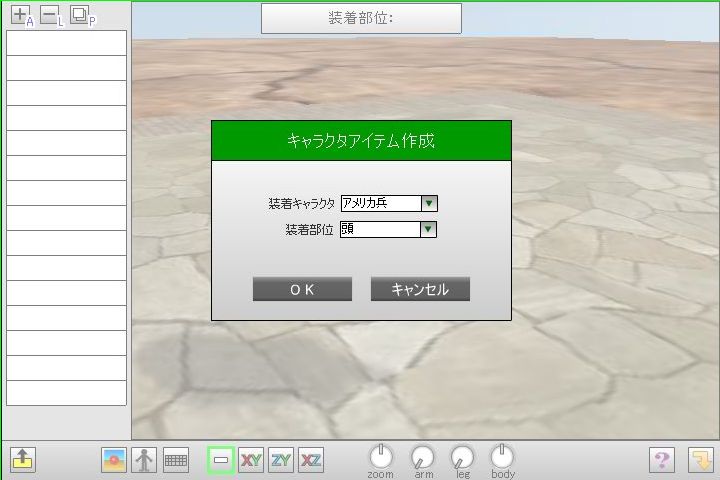Adjust the arm dial
The image size is (720, 480).
(423, 457)
